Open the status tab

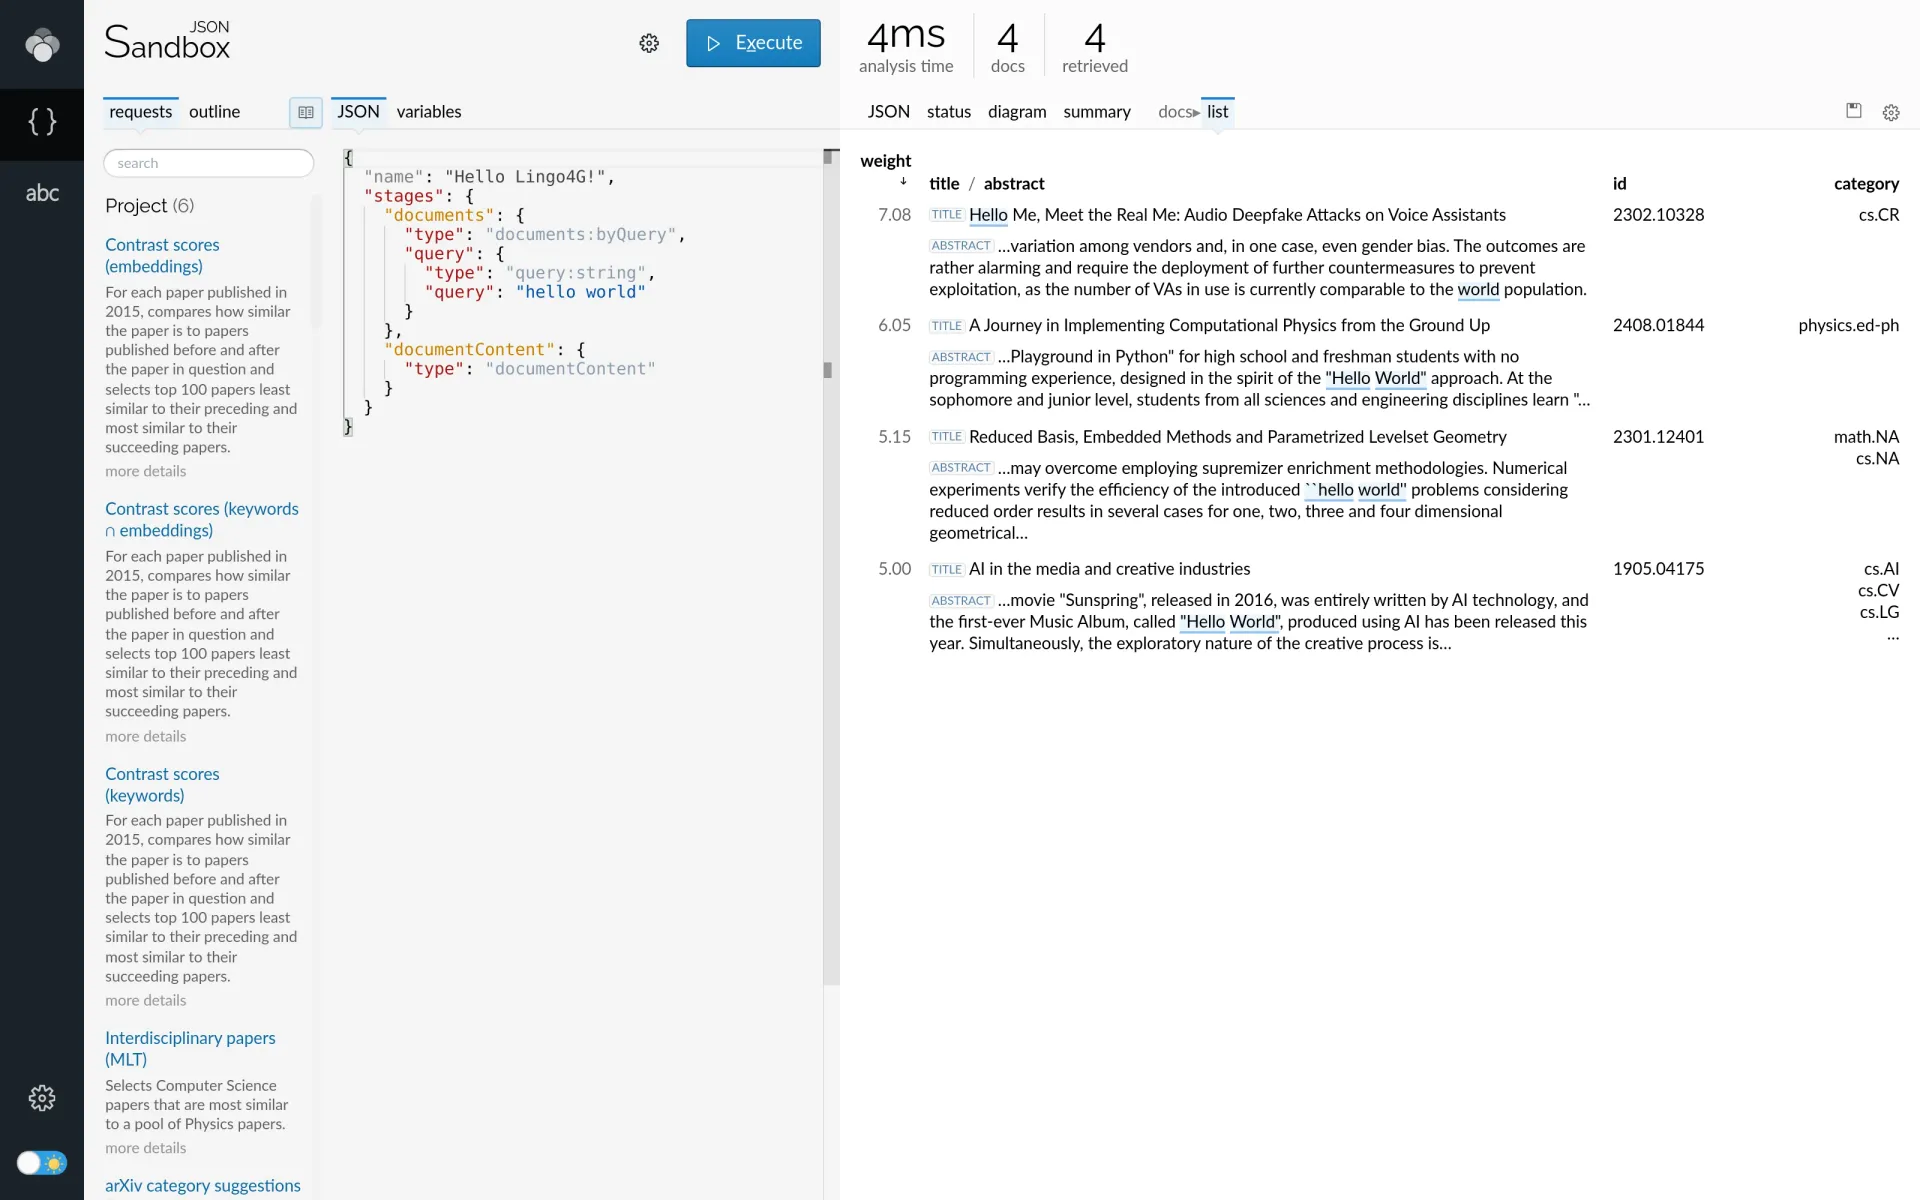(x=949, y=112)
